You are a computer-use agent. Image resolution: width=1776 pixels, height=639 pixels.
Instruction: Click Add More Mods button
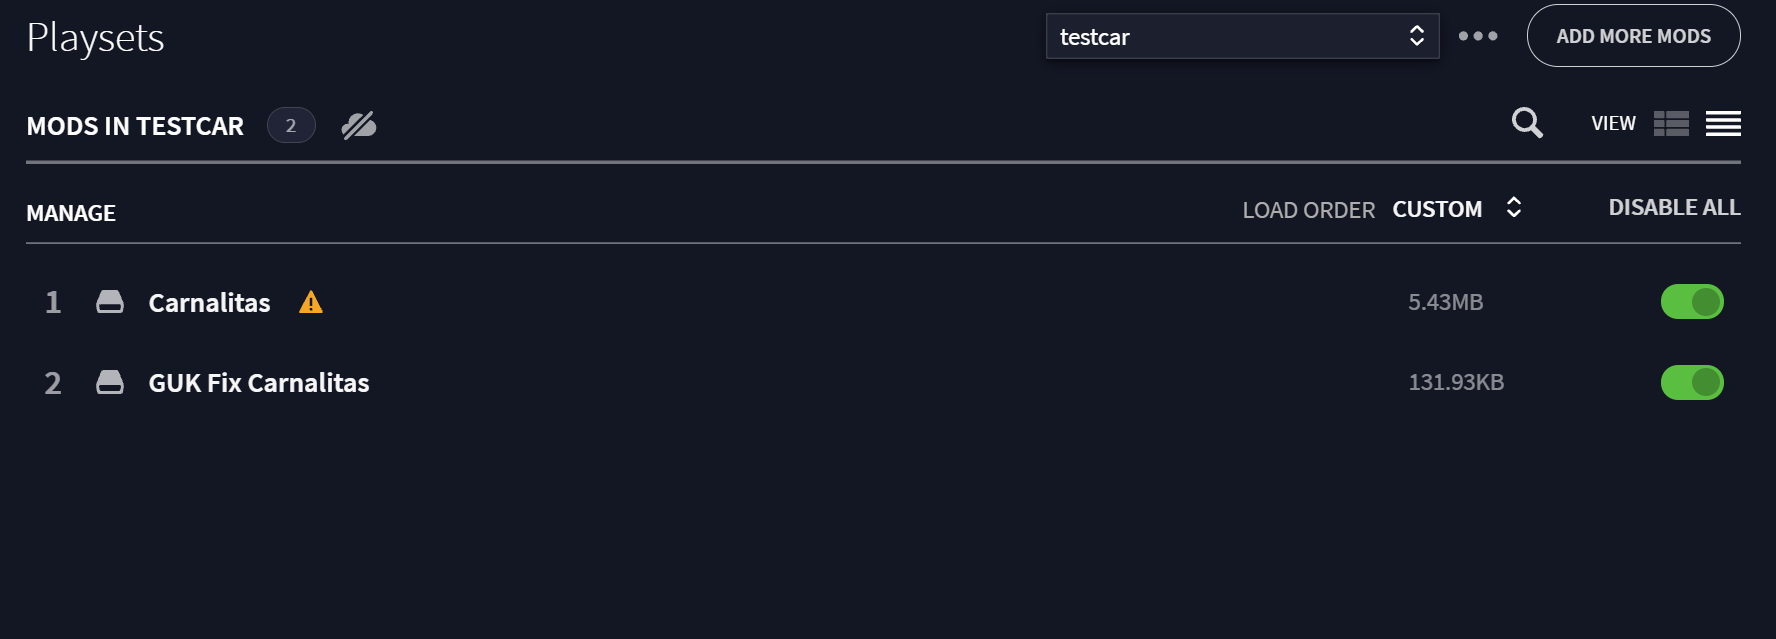tap(1633, 36)
